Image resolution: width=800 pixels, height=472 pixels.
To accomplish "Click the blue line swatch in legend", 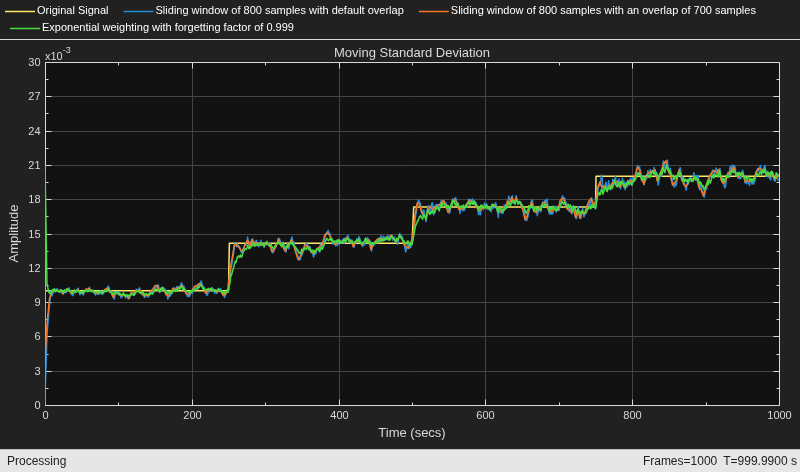I will click(x=138, y=11).
